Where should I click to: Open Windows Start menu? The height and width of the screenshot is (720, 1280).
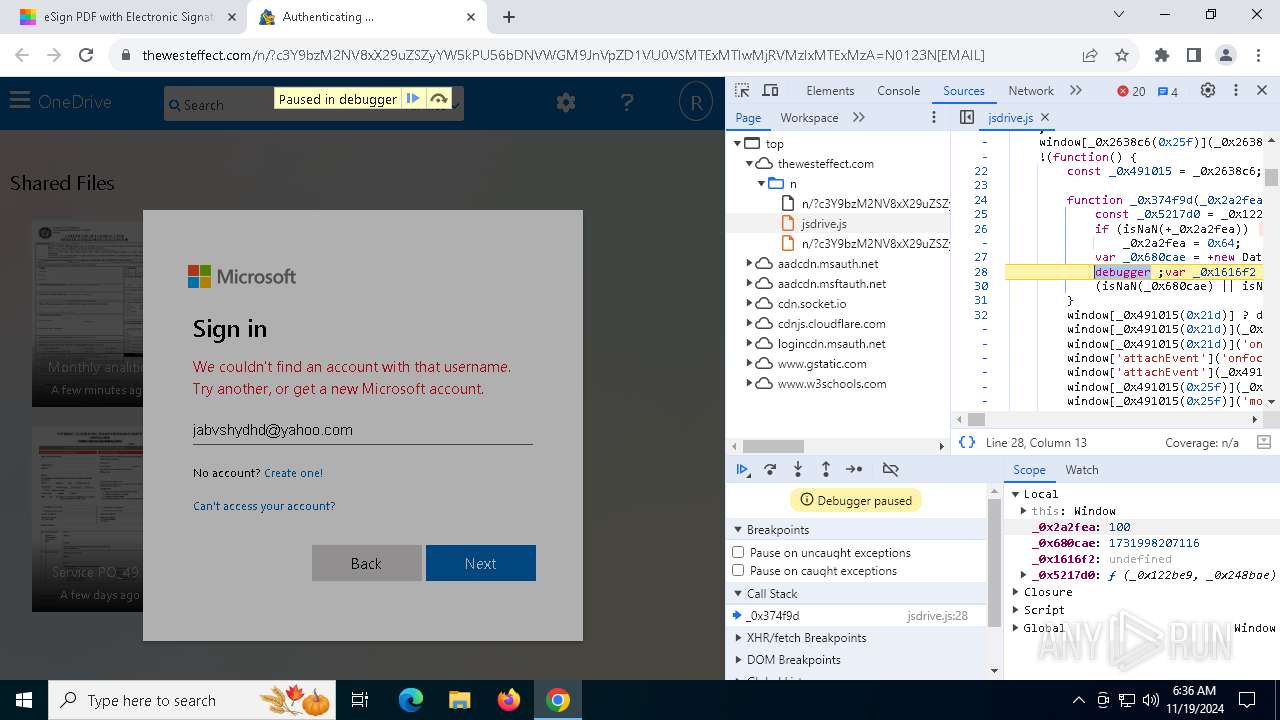[24, 700]
